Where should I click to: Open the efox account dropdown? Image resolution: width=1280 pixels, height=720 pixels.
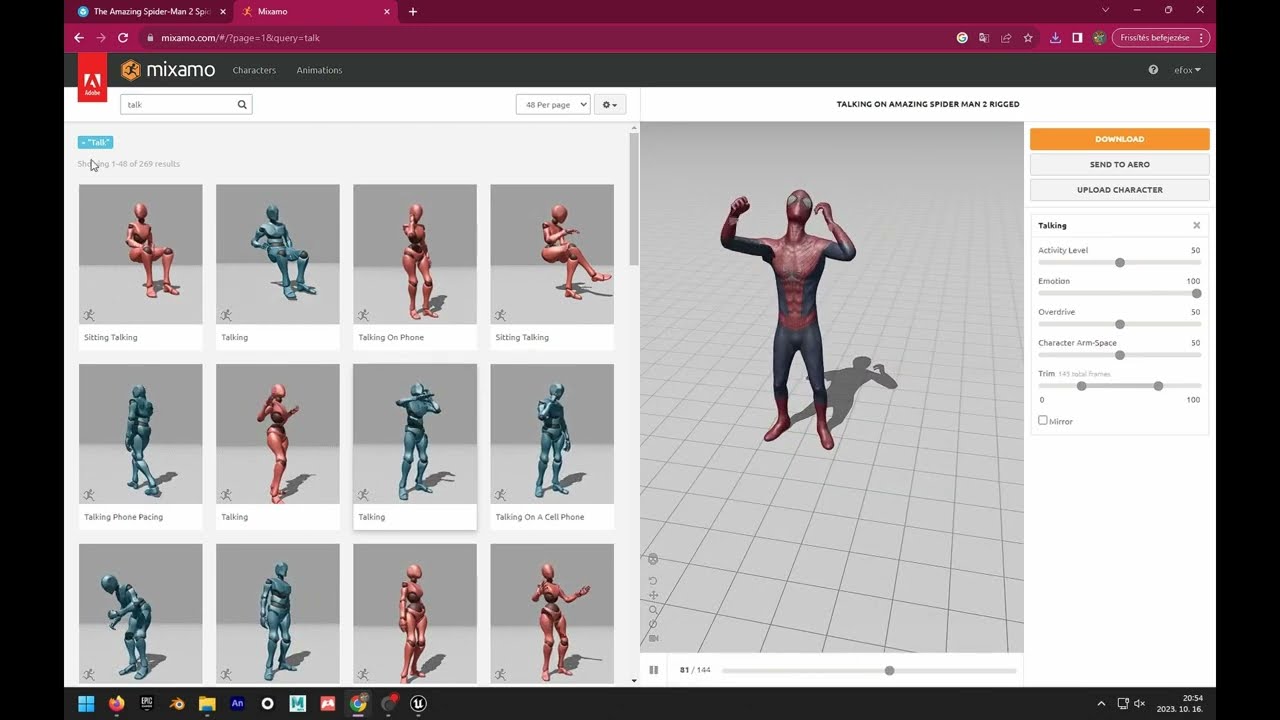click(x=1187, y=70)
